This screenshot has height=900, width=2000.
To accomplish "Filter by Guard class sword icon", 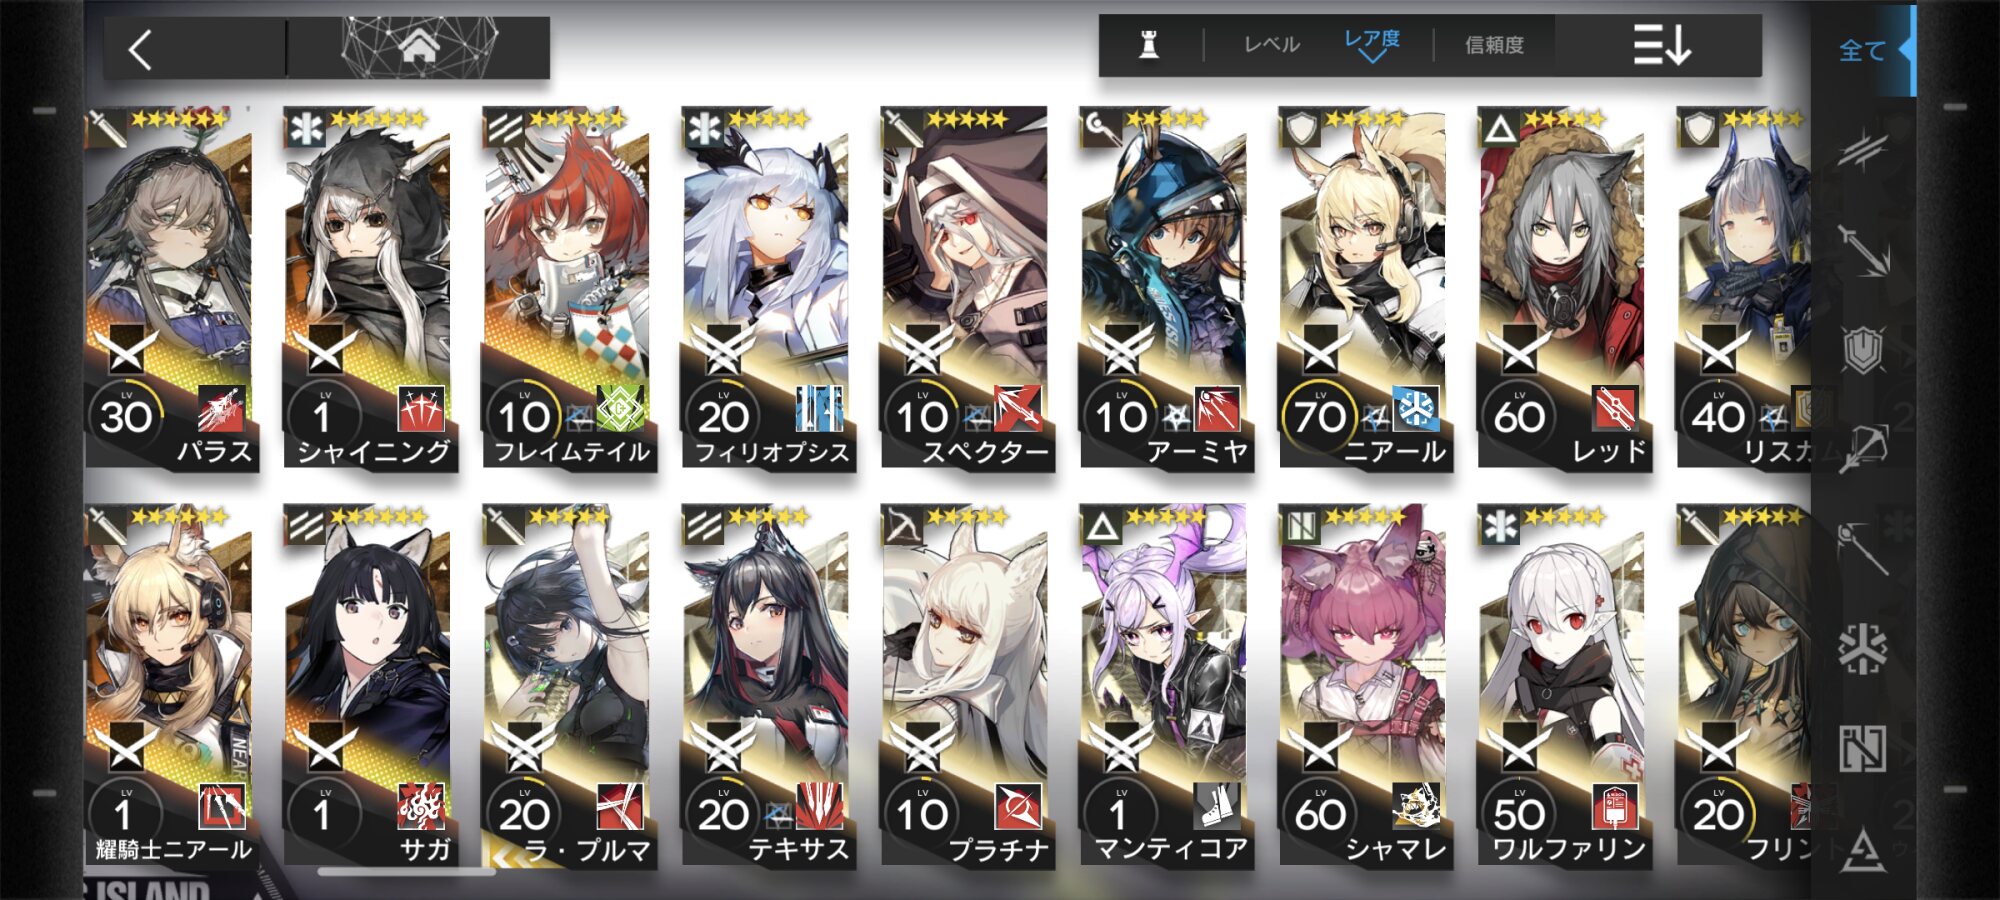I will (x=1863, y=250).
